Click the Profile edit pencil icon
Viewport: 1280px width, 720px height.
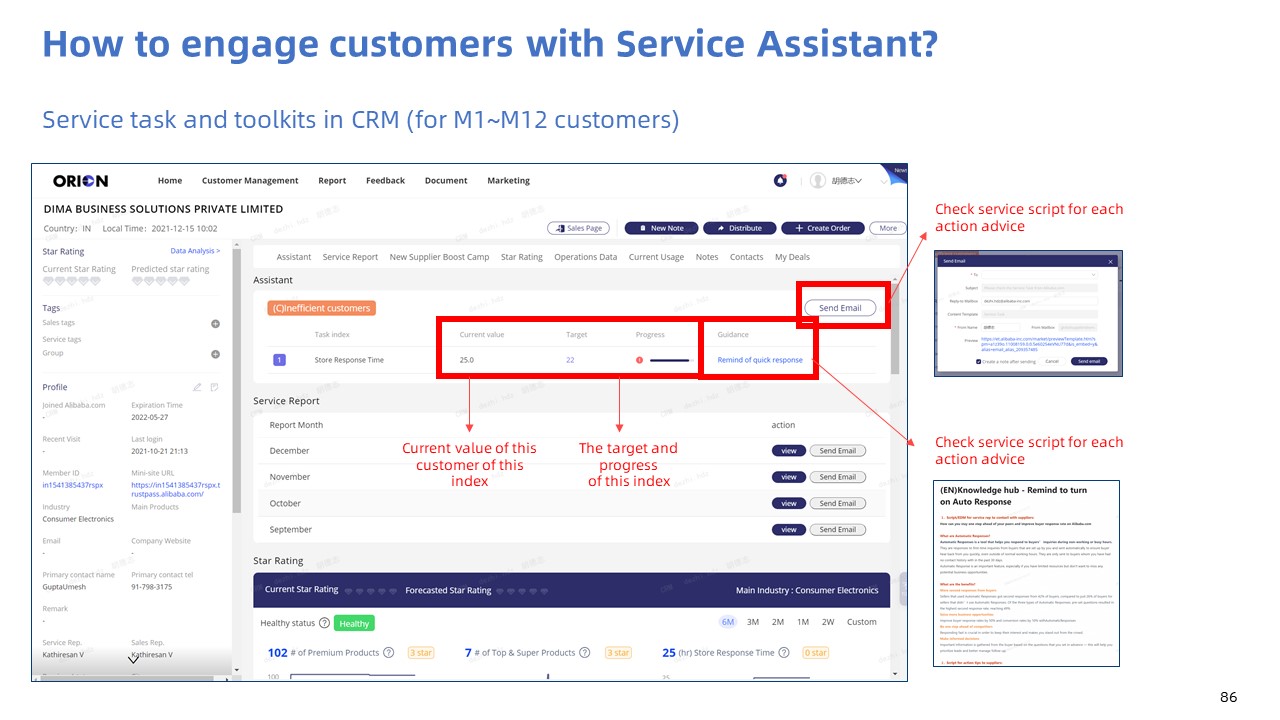(198, 387)
